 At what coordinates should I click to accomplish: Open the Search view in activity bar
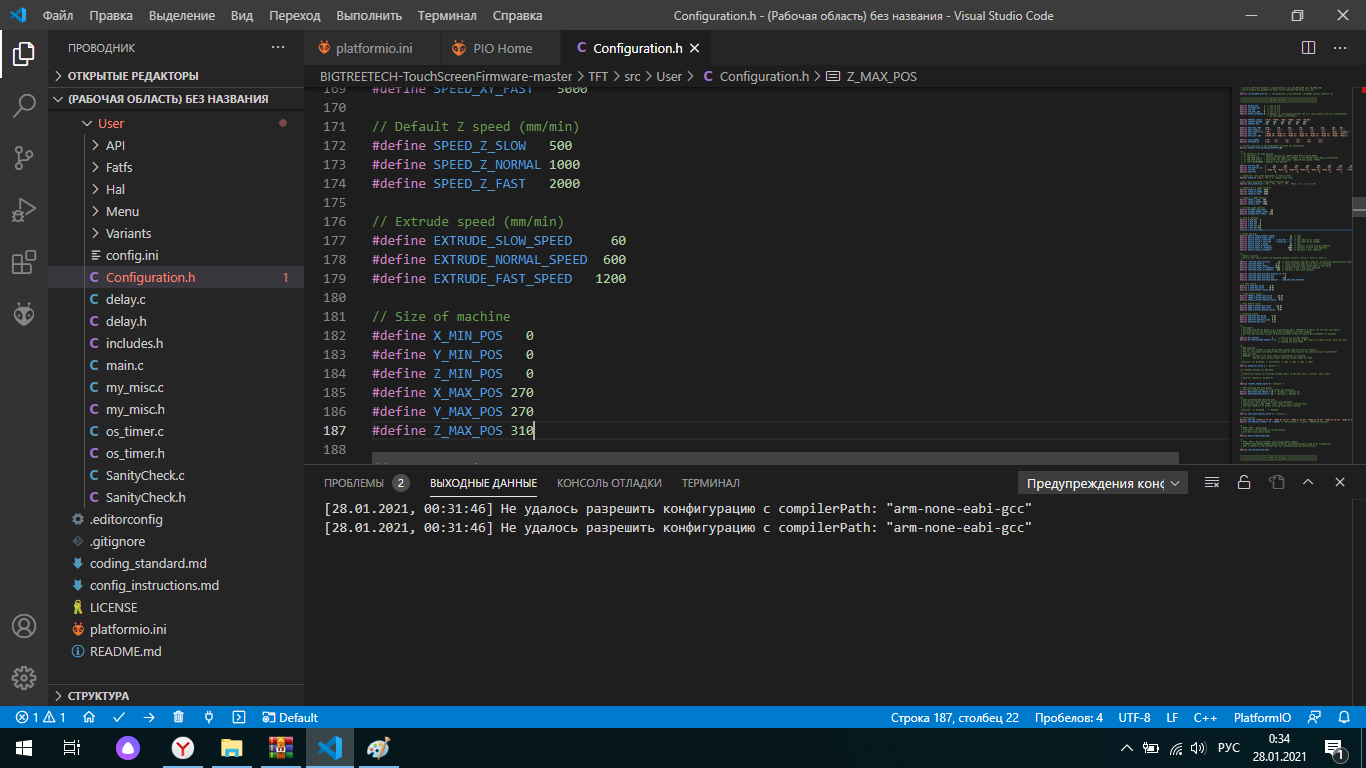point(24,106)
